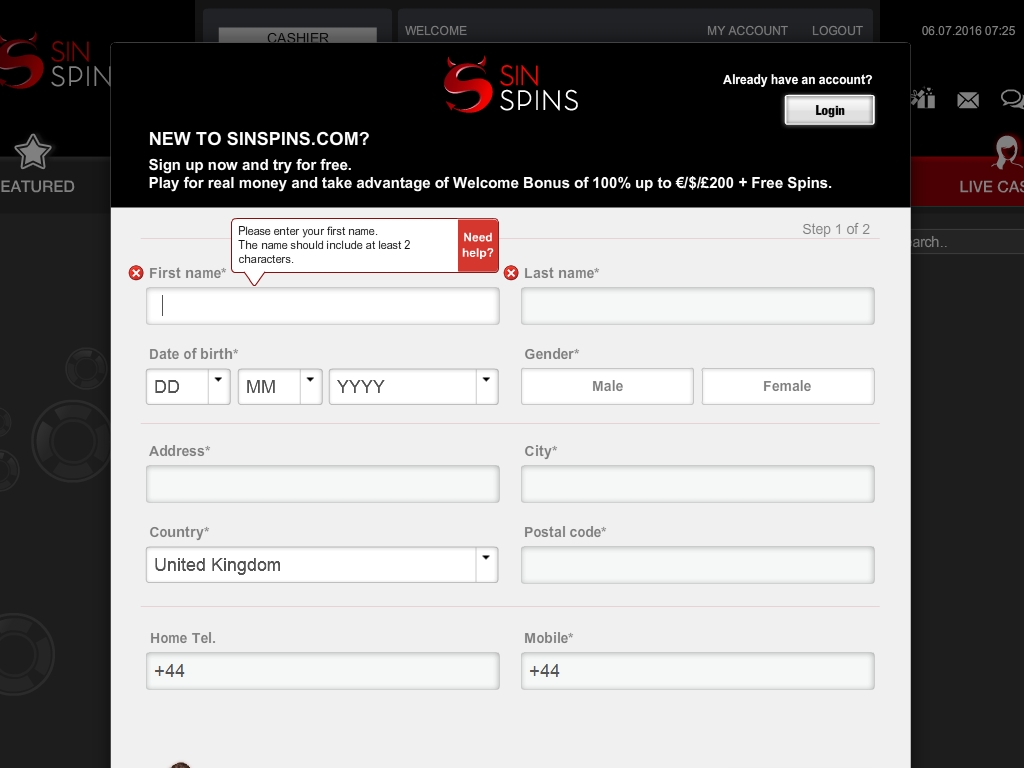This screenshot has width=1024, height=768.
Task: Click the Featured star icon
Action: [33, 152]
